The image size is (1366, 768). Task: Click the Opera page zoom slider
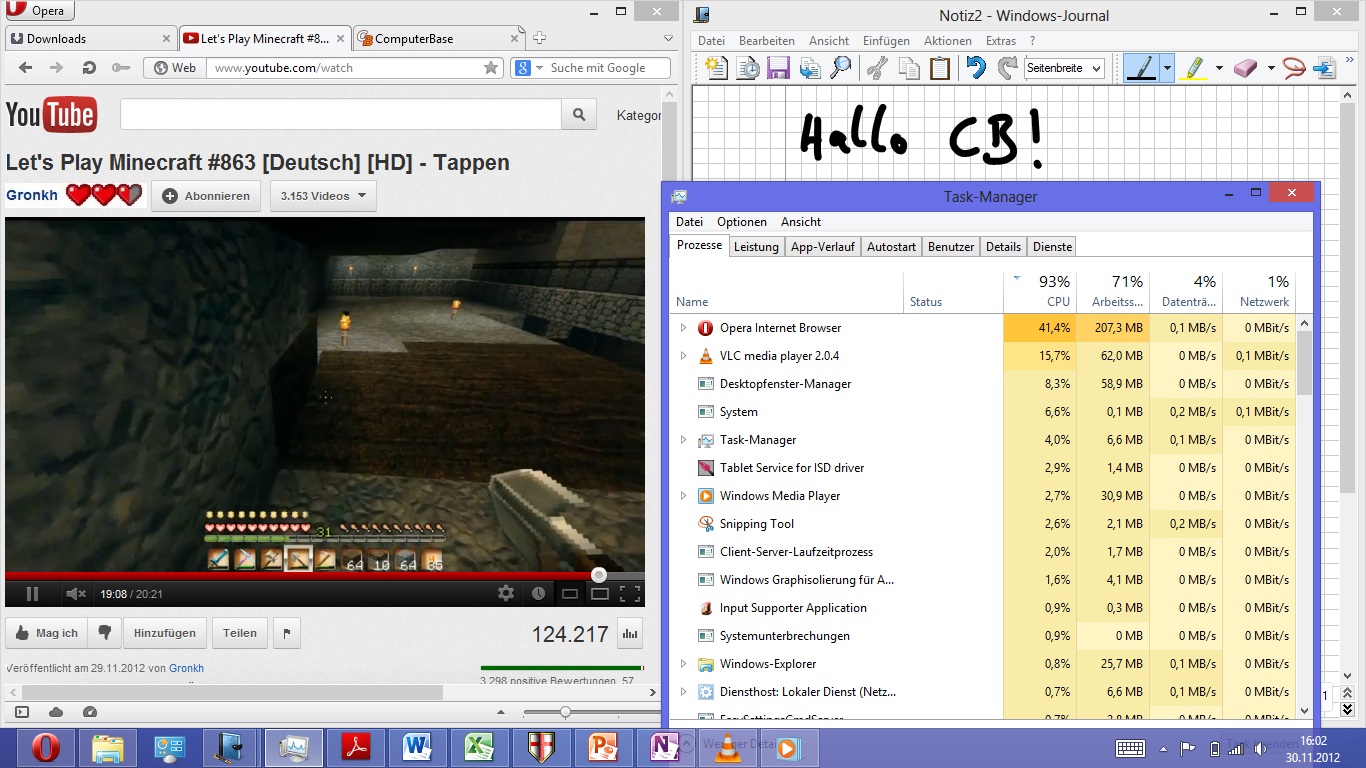591,712
